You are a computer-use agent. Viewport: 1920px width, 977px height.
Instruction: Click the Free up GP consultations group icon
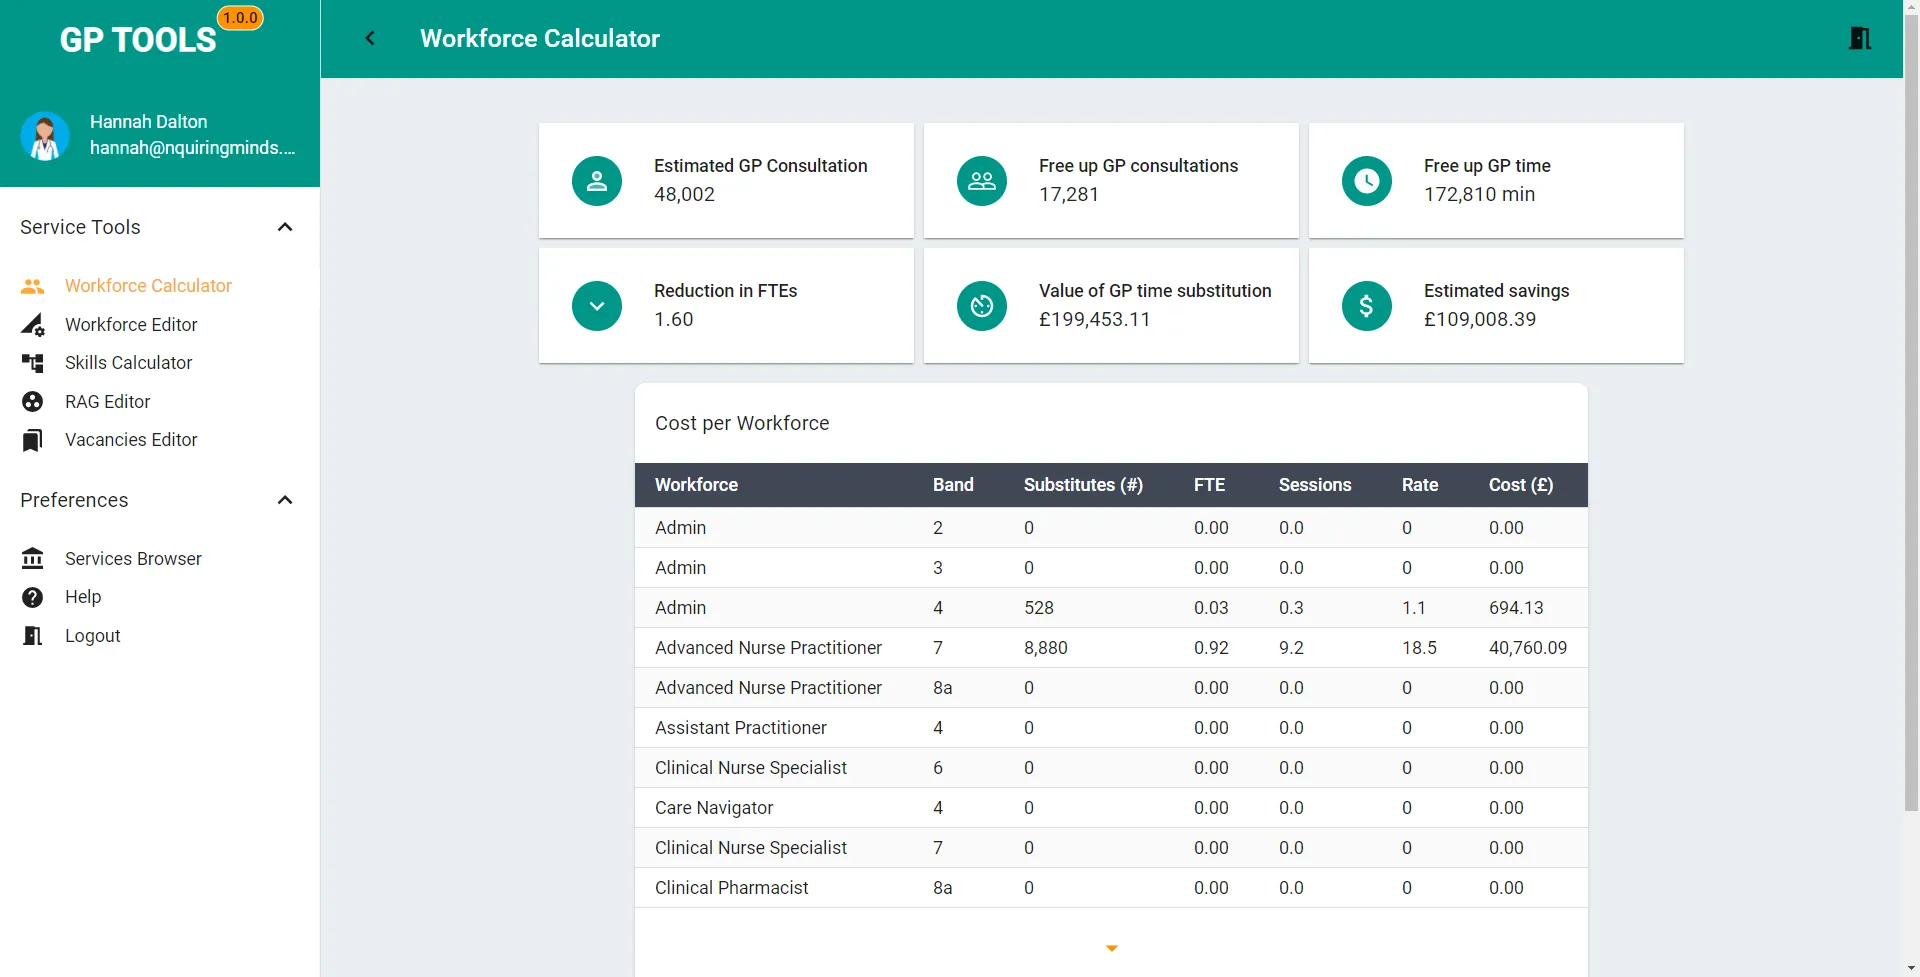point(982,181)
